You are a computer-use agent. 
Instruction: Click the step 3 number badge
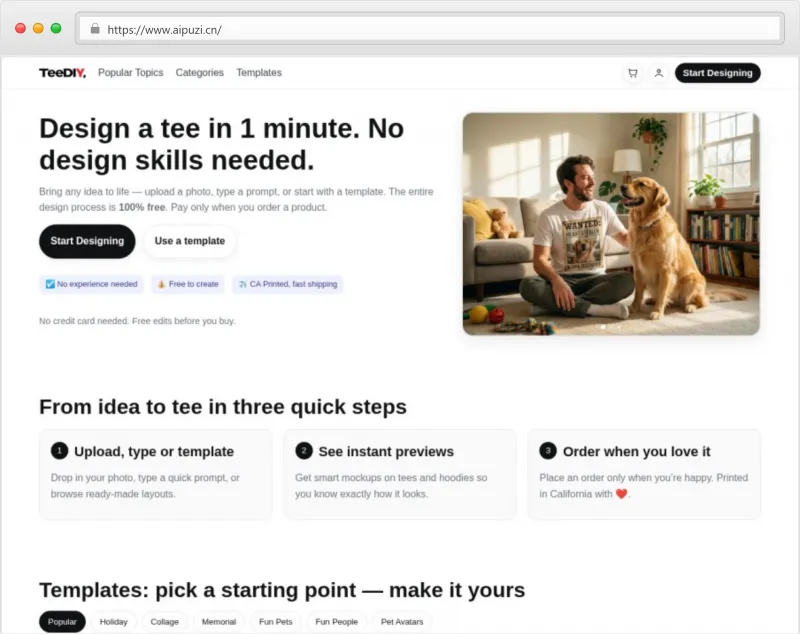[547, 451]
